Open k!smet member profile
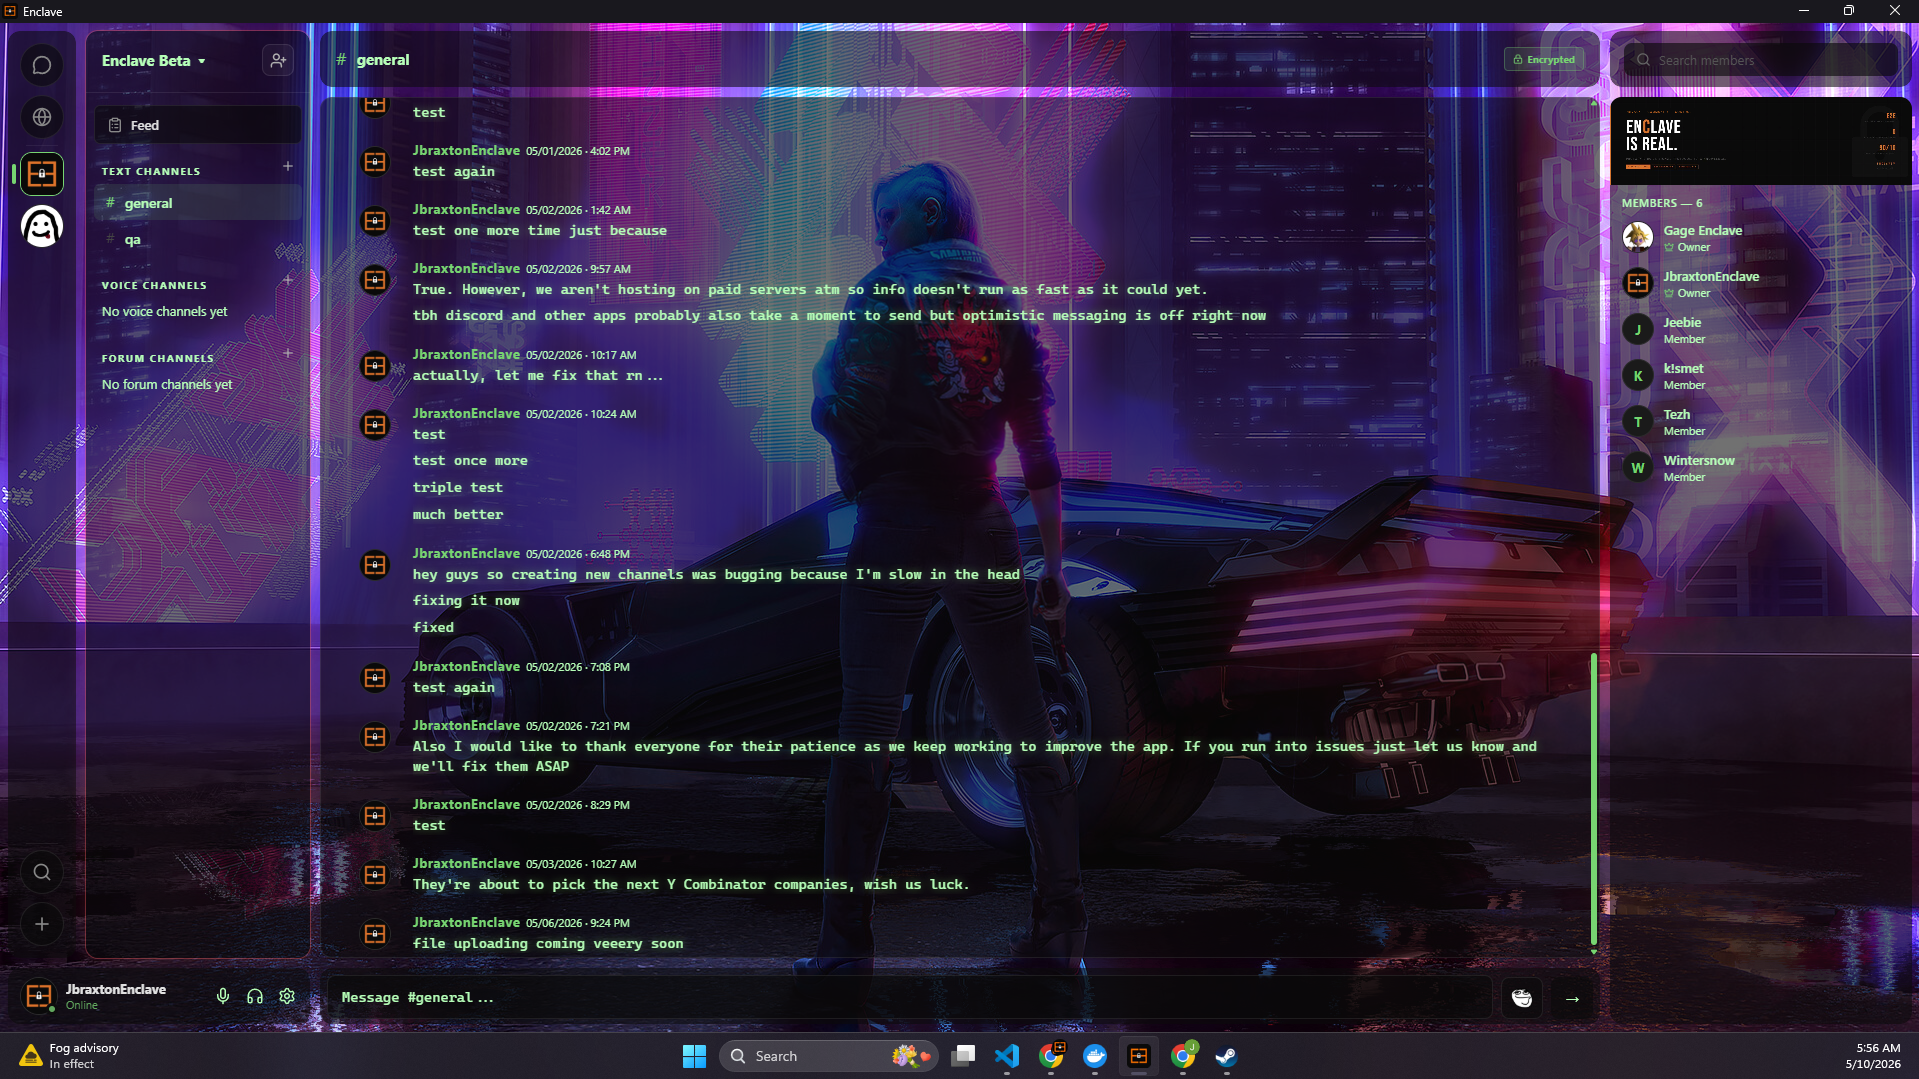The width and height of the screenshot is (1919, 1079). pos(1761,376)
